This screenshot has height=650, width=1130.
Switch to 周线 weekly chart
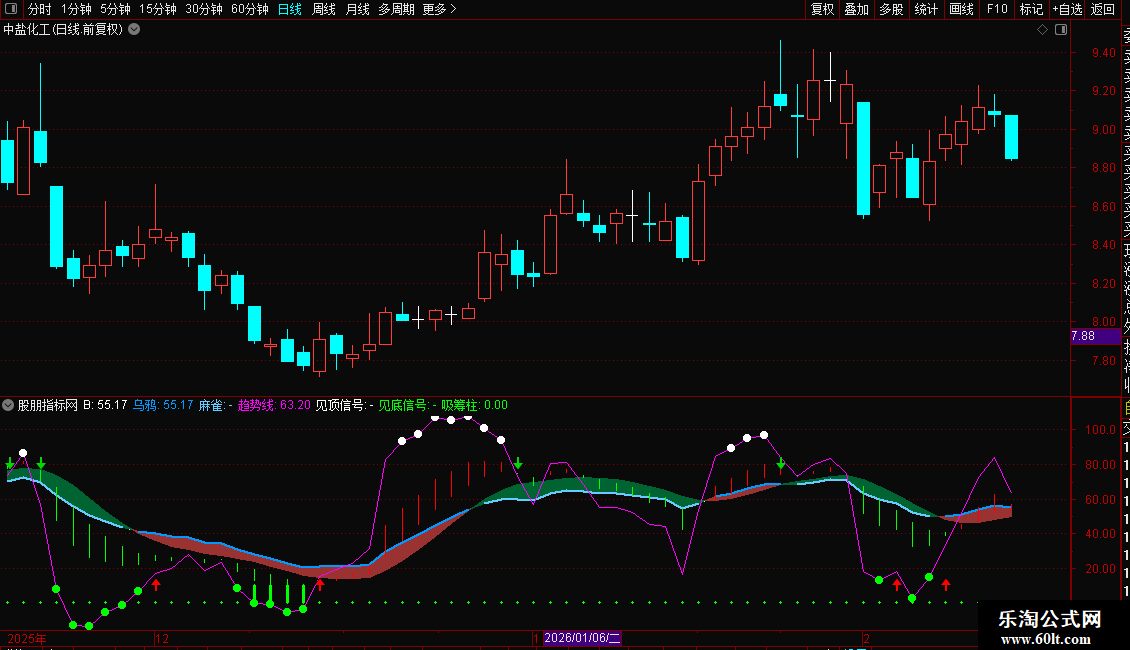[x=324, y=9]
